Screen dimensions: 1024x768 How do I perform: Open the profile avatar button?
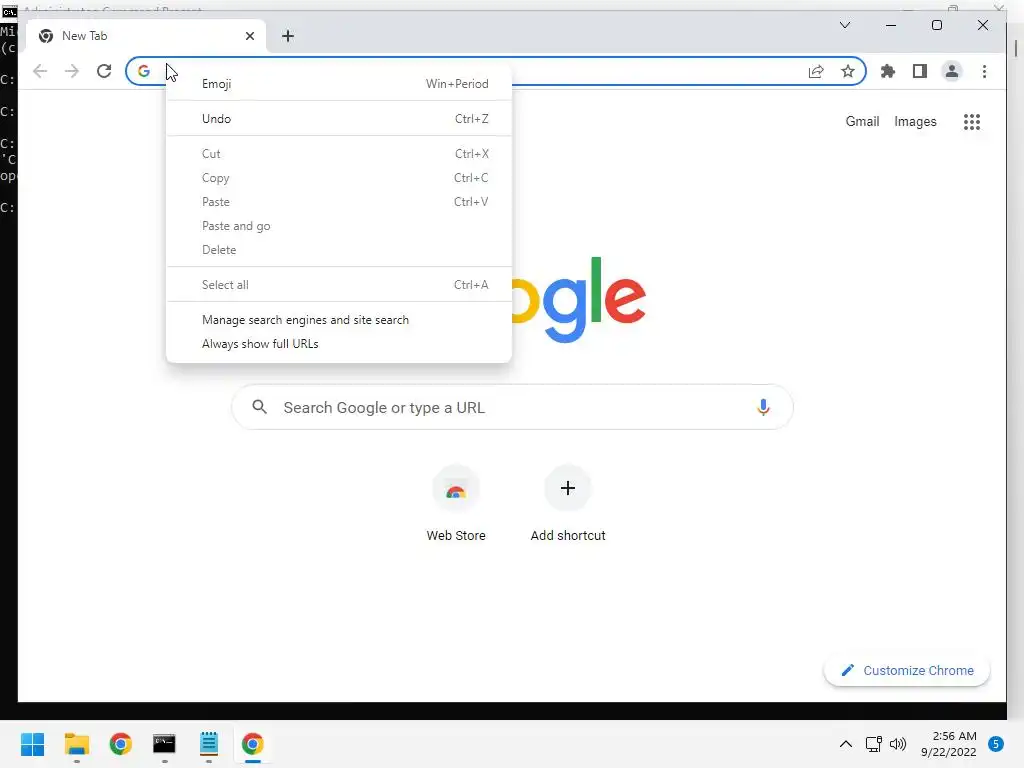tap(952, 71)
